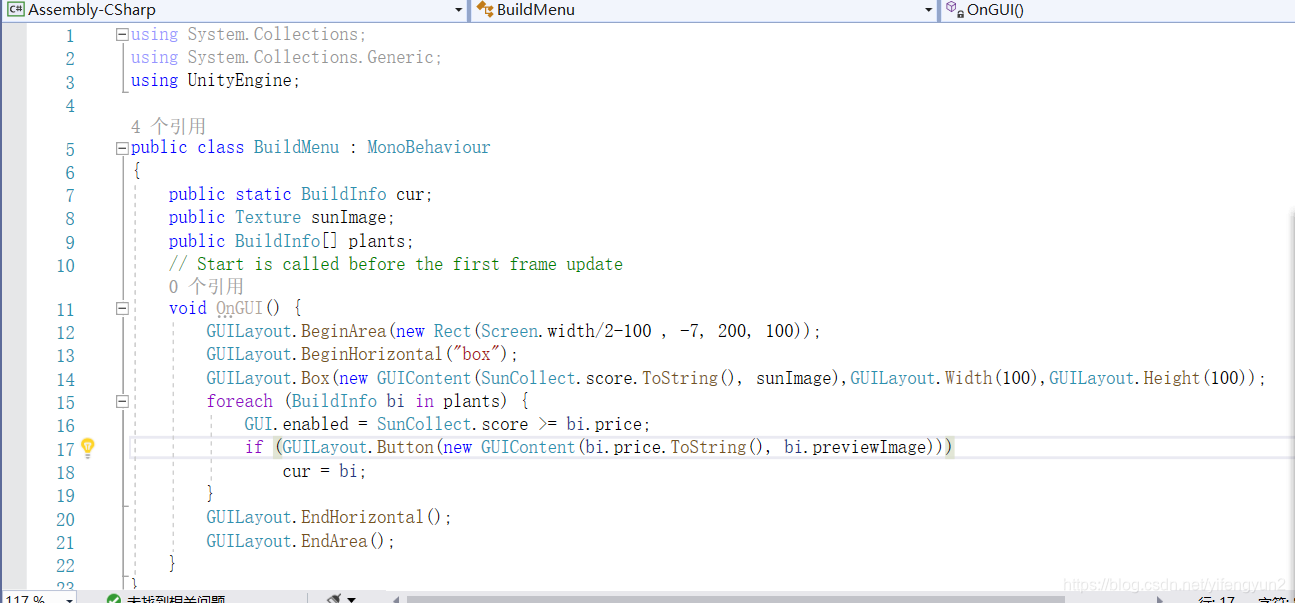Click the "static" keyword on line 7
The height and width of the screenshot is (603, 1295).
coord(263,194)
